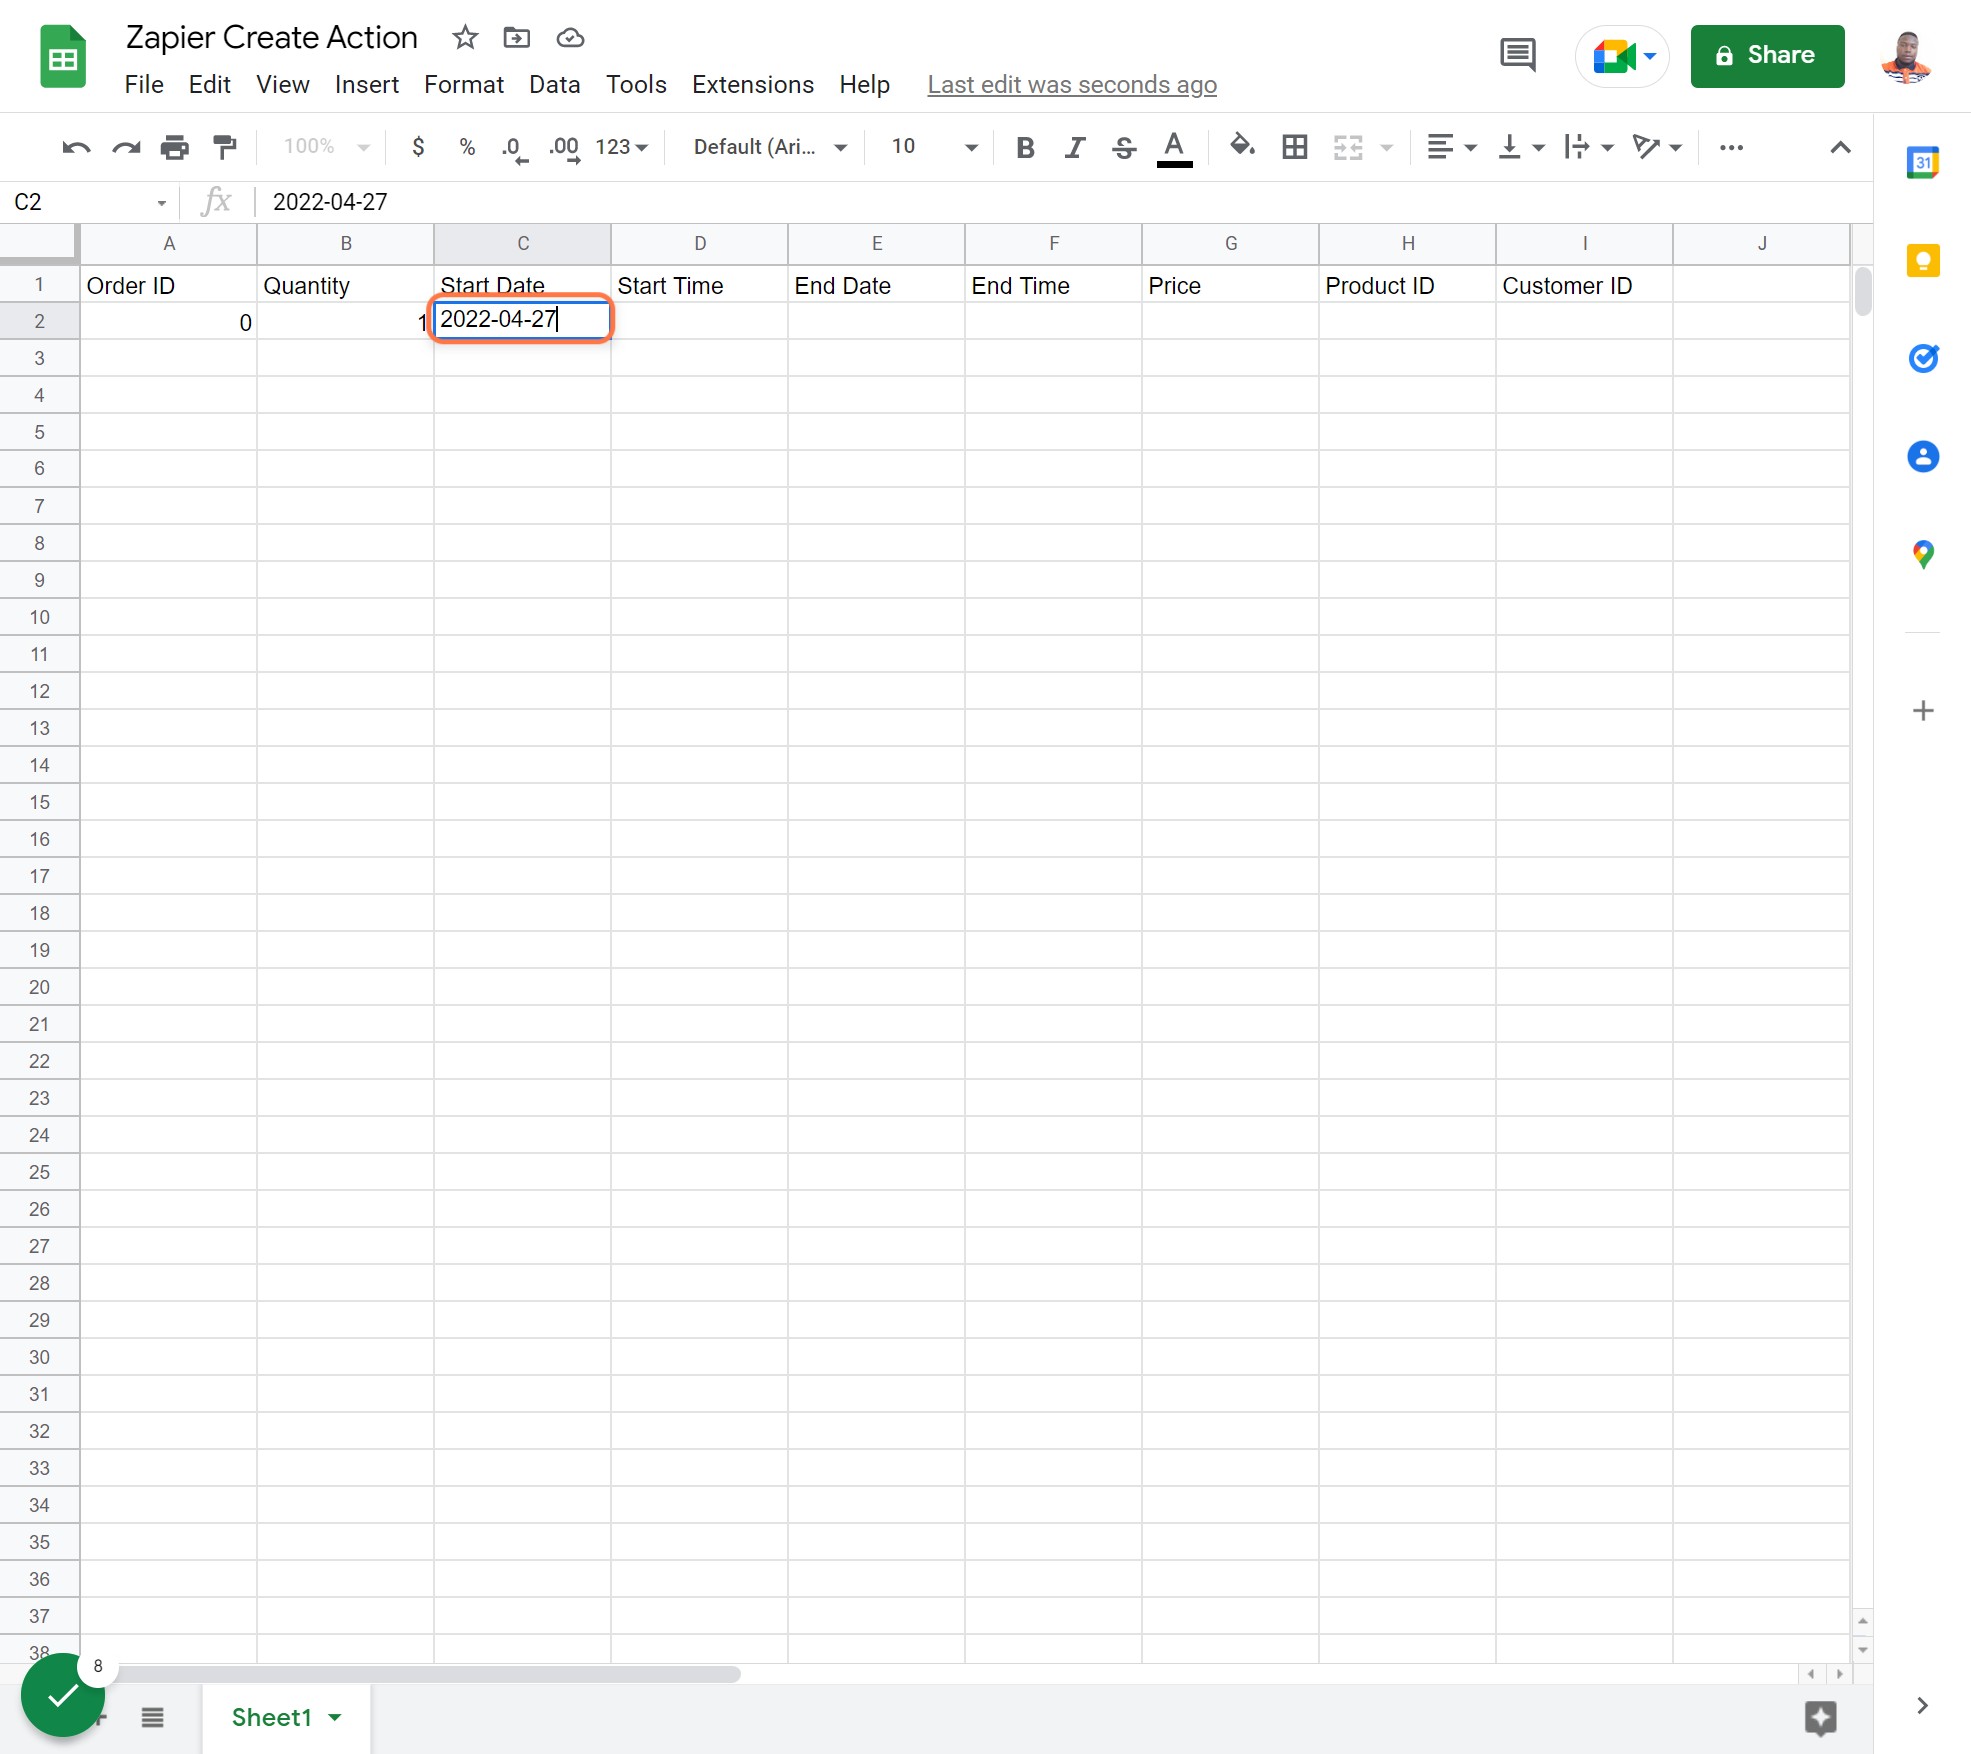Click the Print icon
The height and width of the screenshot is (1754, 1971).
tap(175, 147)
